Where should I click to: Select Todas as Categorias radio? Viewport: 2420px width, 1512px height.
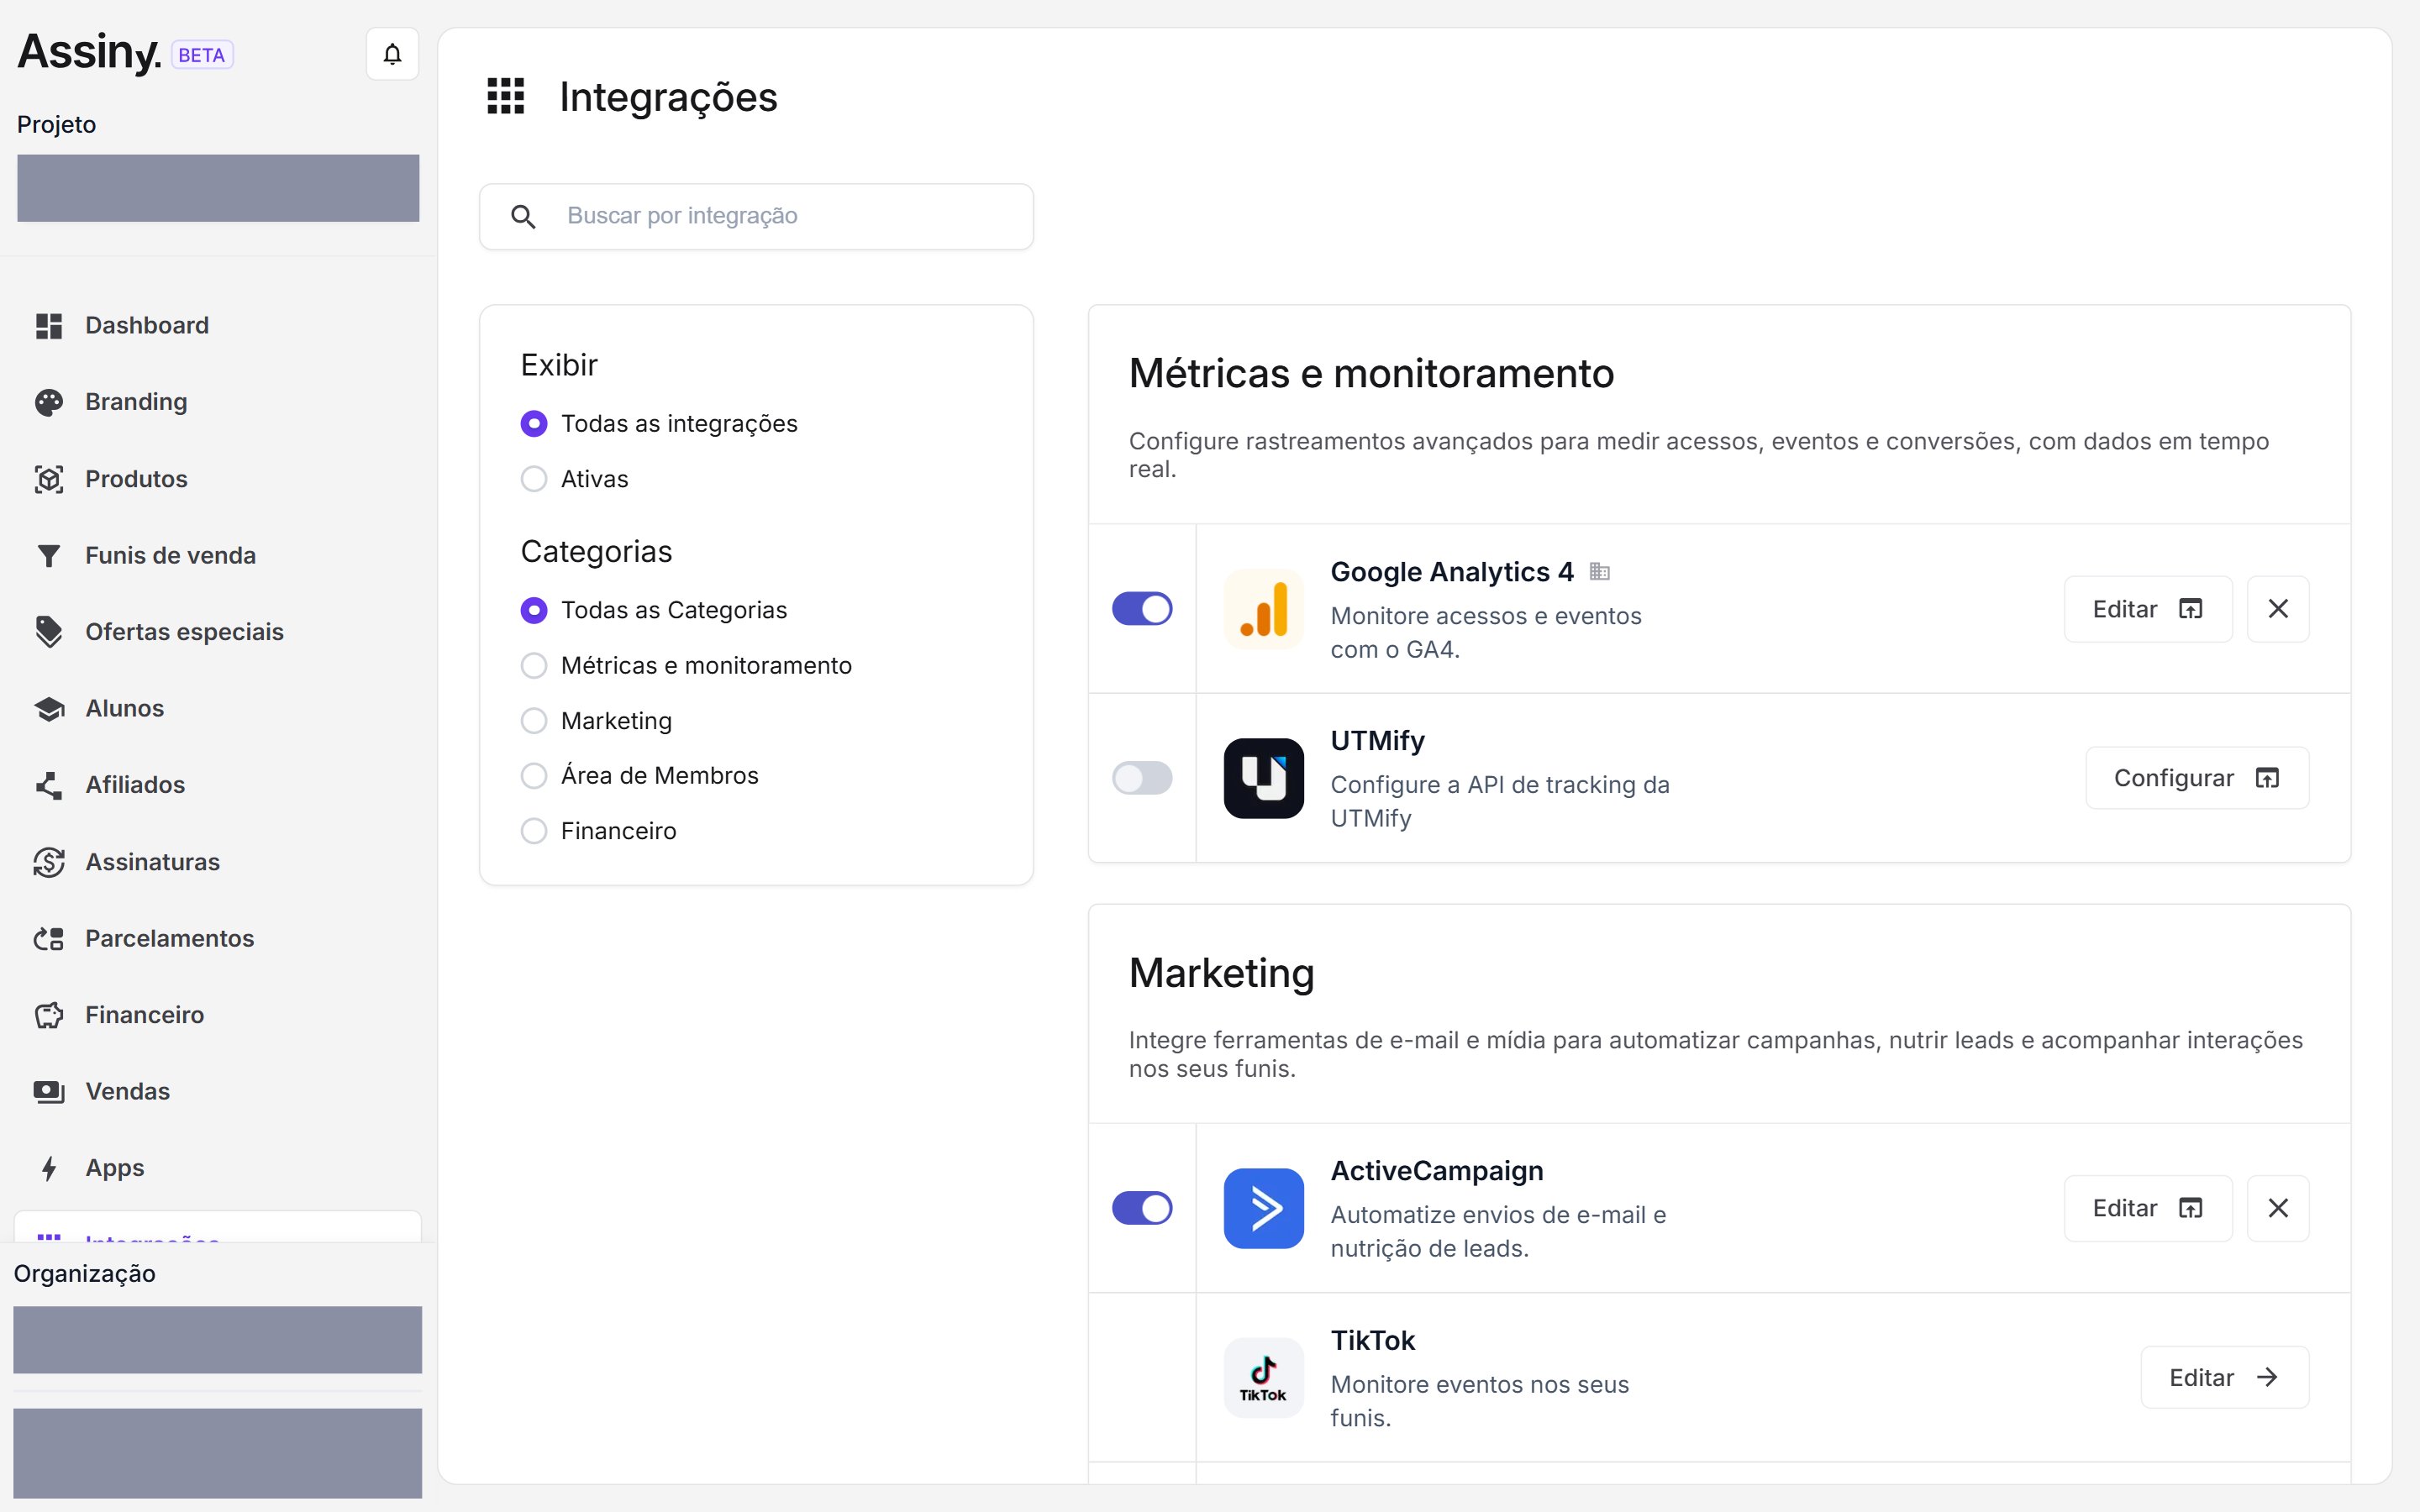point(534,610)
